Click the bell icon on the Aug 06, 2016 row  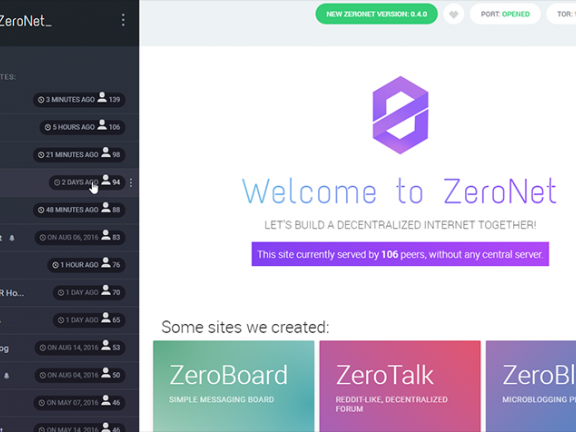[12, 238]
